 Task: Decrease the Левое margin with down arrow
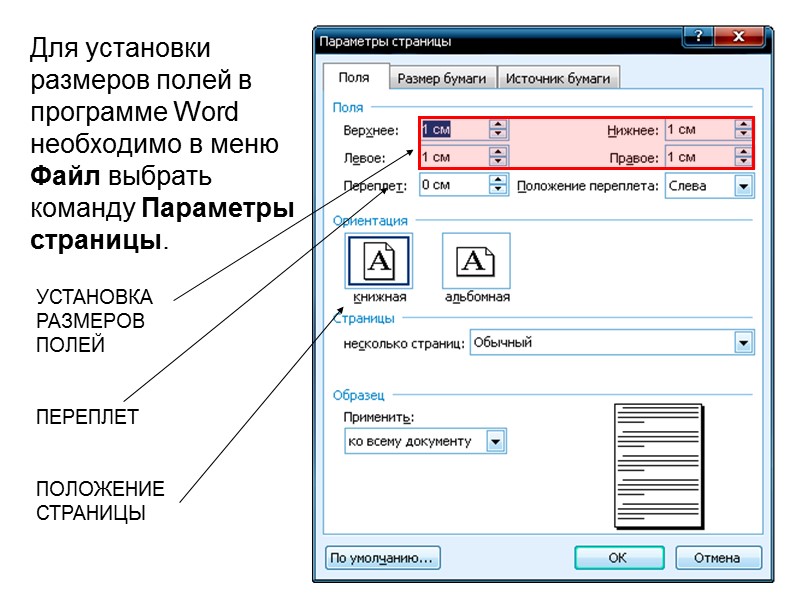[x=498, y=162]
